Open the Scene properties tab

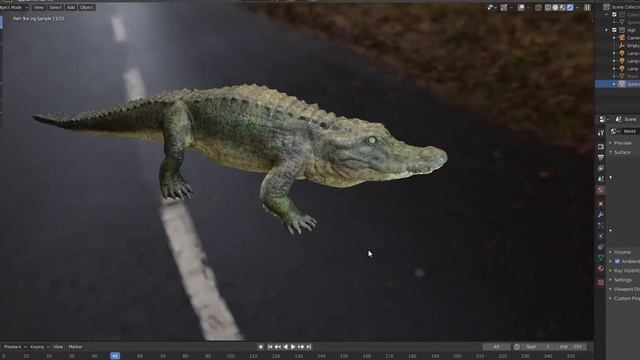[601, 179]
